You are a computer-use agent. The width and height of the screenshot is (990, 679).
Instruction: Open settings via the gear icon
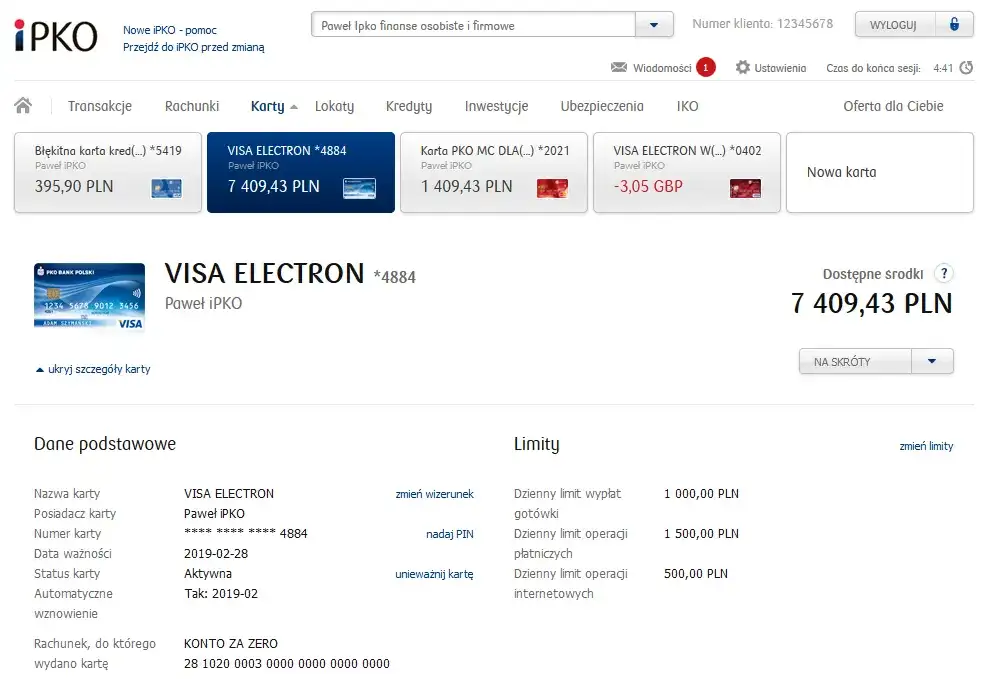pos(743,68)
